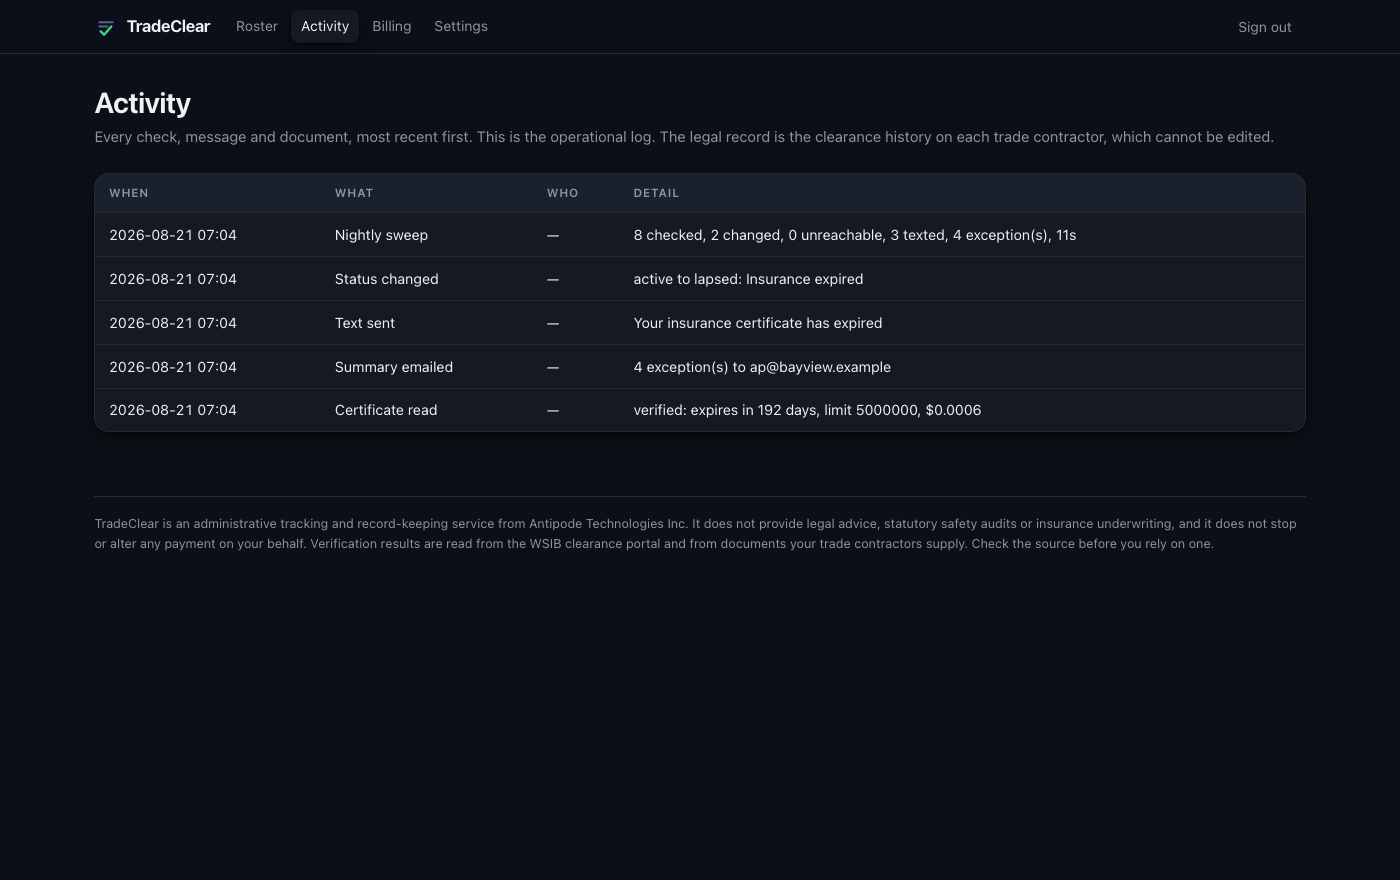The height and width of the screenshot is (880, 1400).
Task: Click Sign out
Action: pyautogui.click(x=1265, y=27)
